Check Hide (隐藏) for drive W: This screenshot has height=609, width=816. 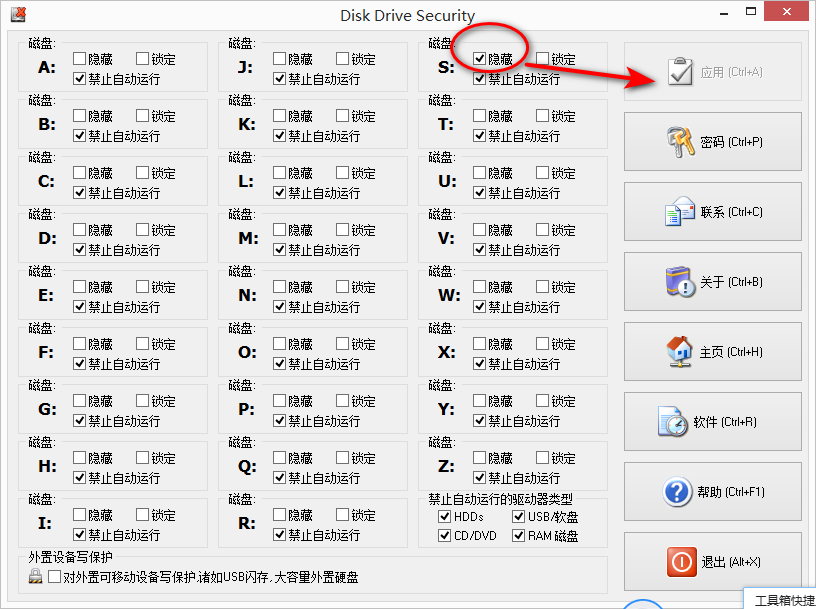(479, 286)
